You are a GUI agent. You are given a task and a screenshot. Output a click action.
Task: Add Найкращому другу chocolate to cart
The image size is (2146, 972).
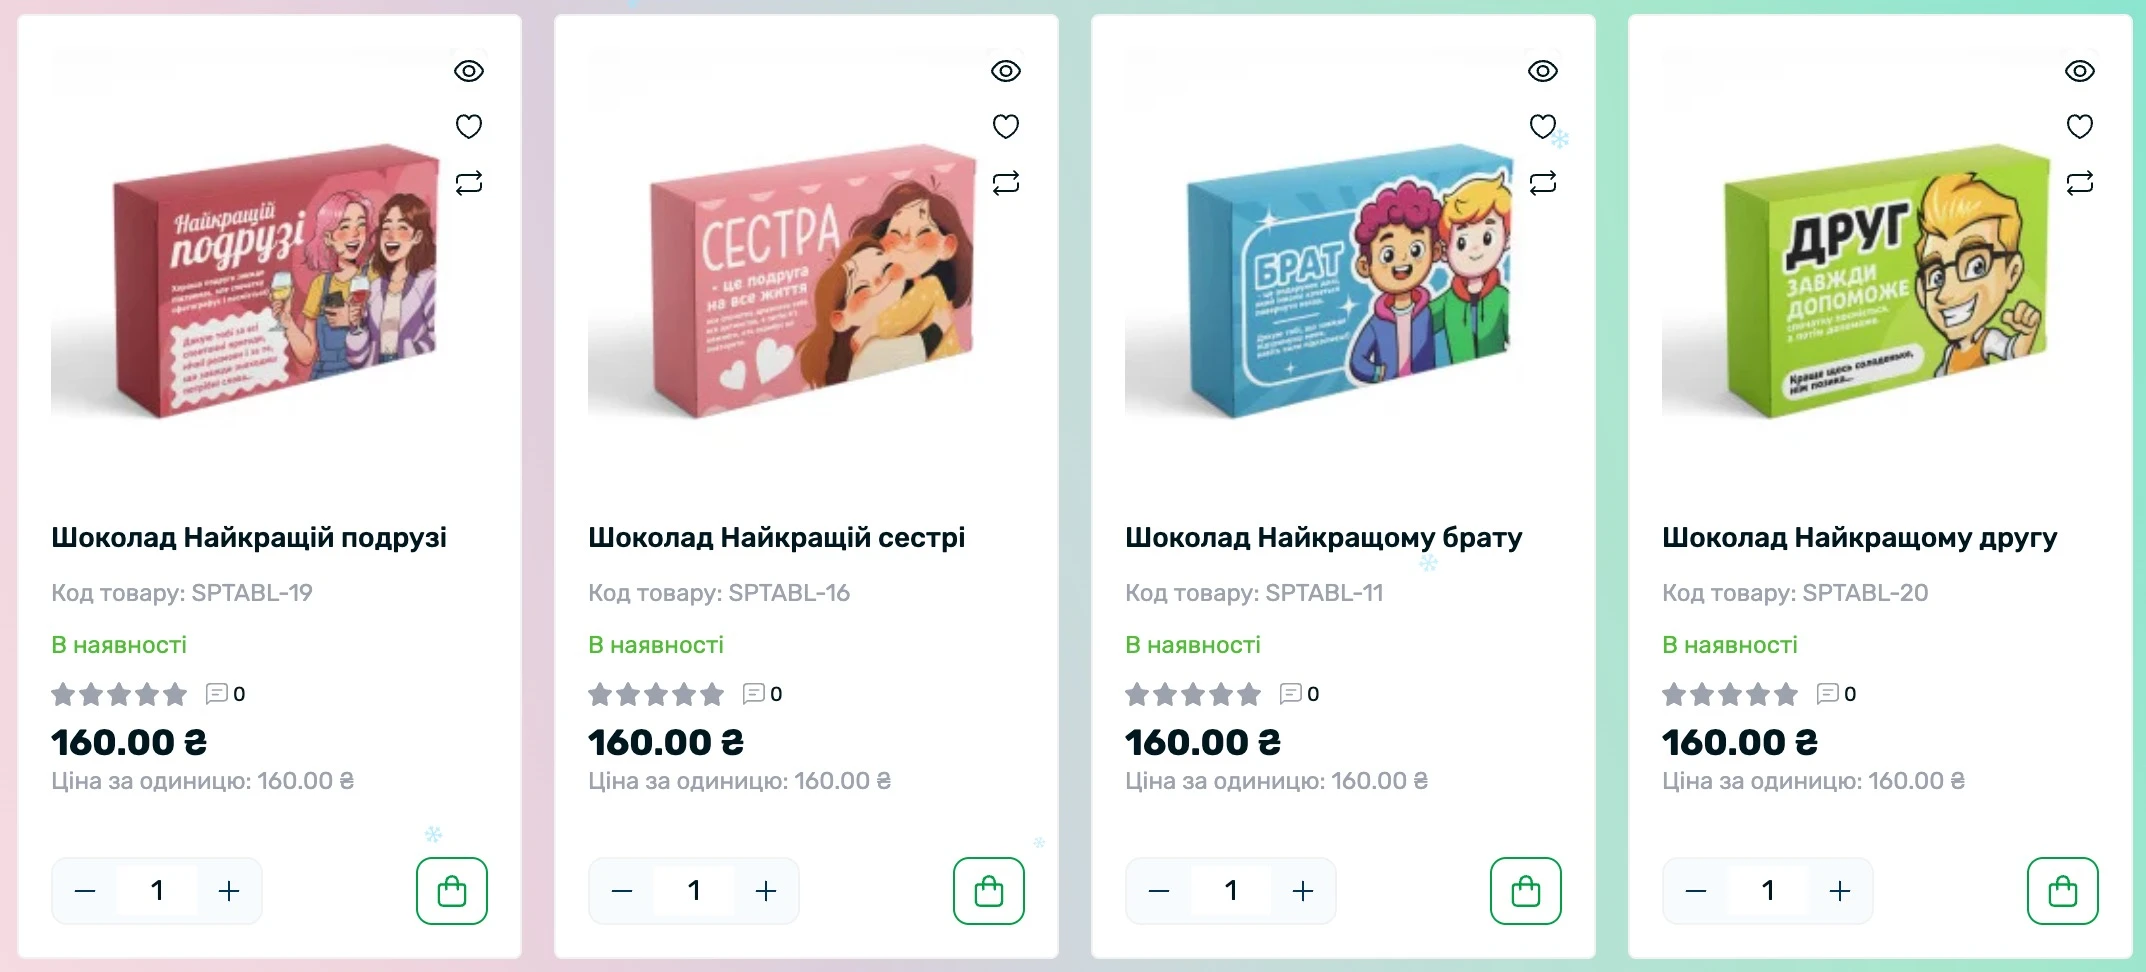[2062, 890]
